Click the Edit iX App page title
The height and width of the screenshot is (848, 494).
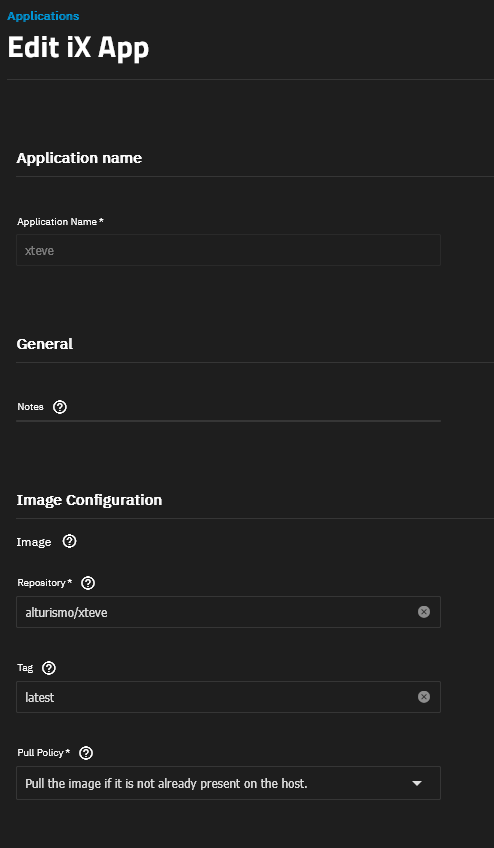point(78,48)
